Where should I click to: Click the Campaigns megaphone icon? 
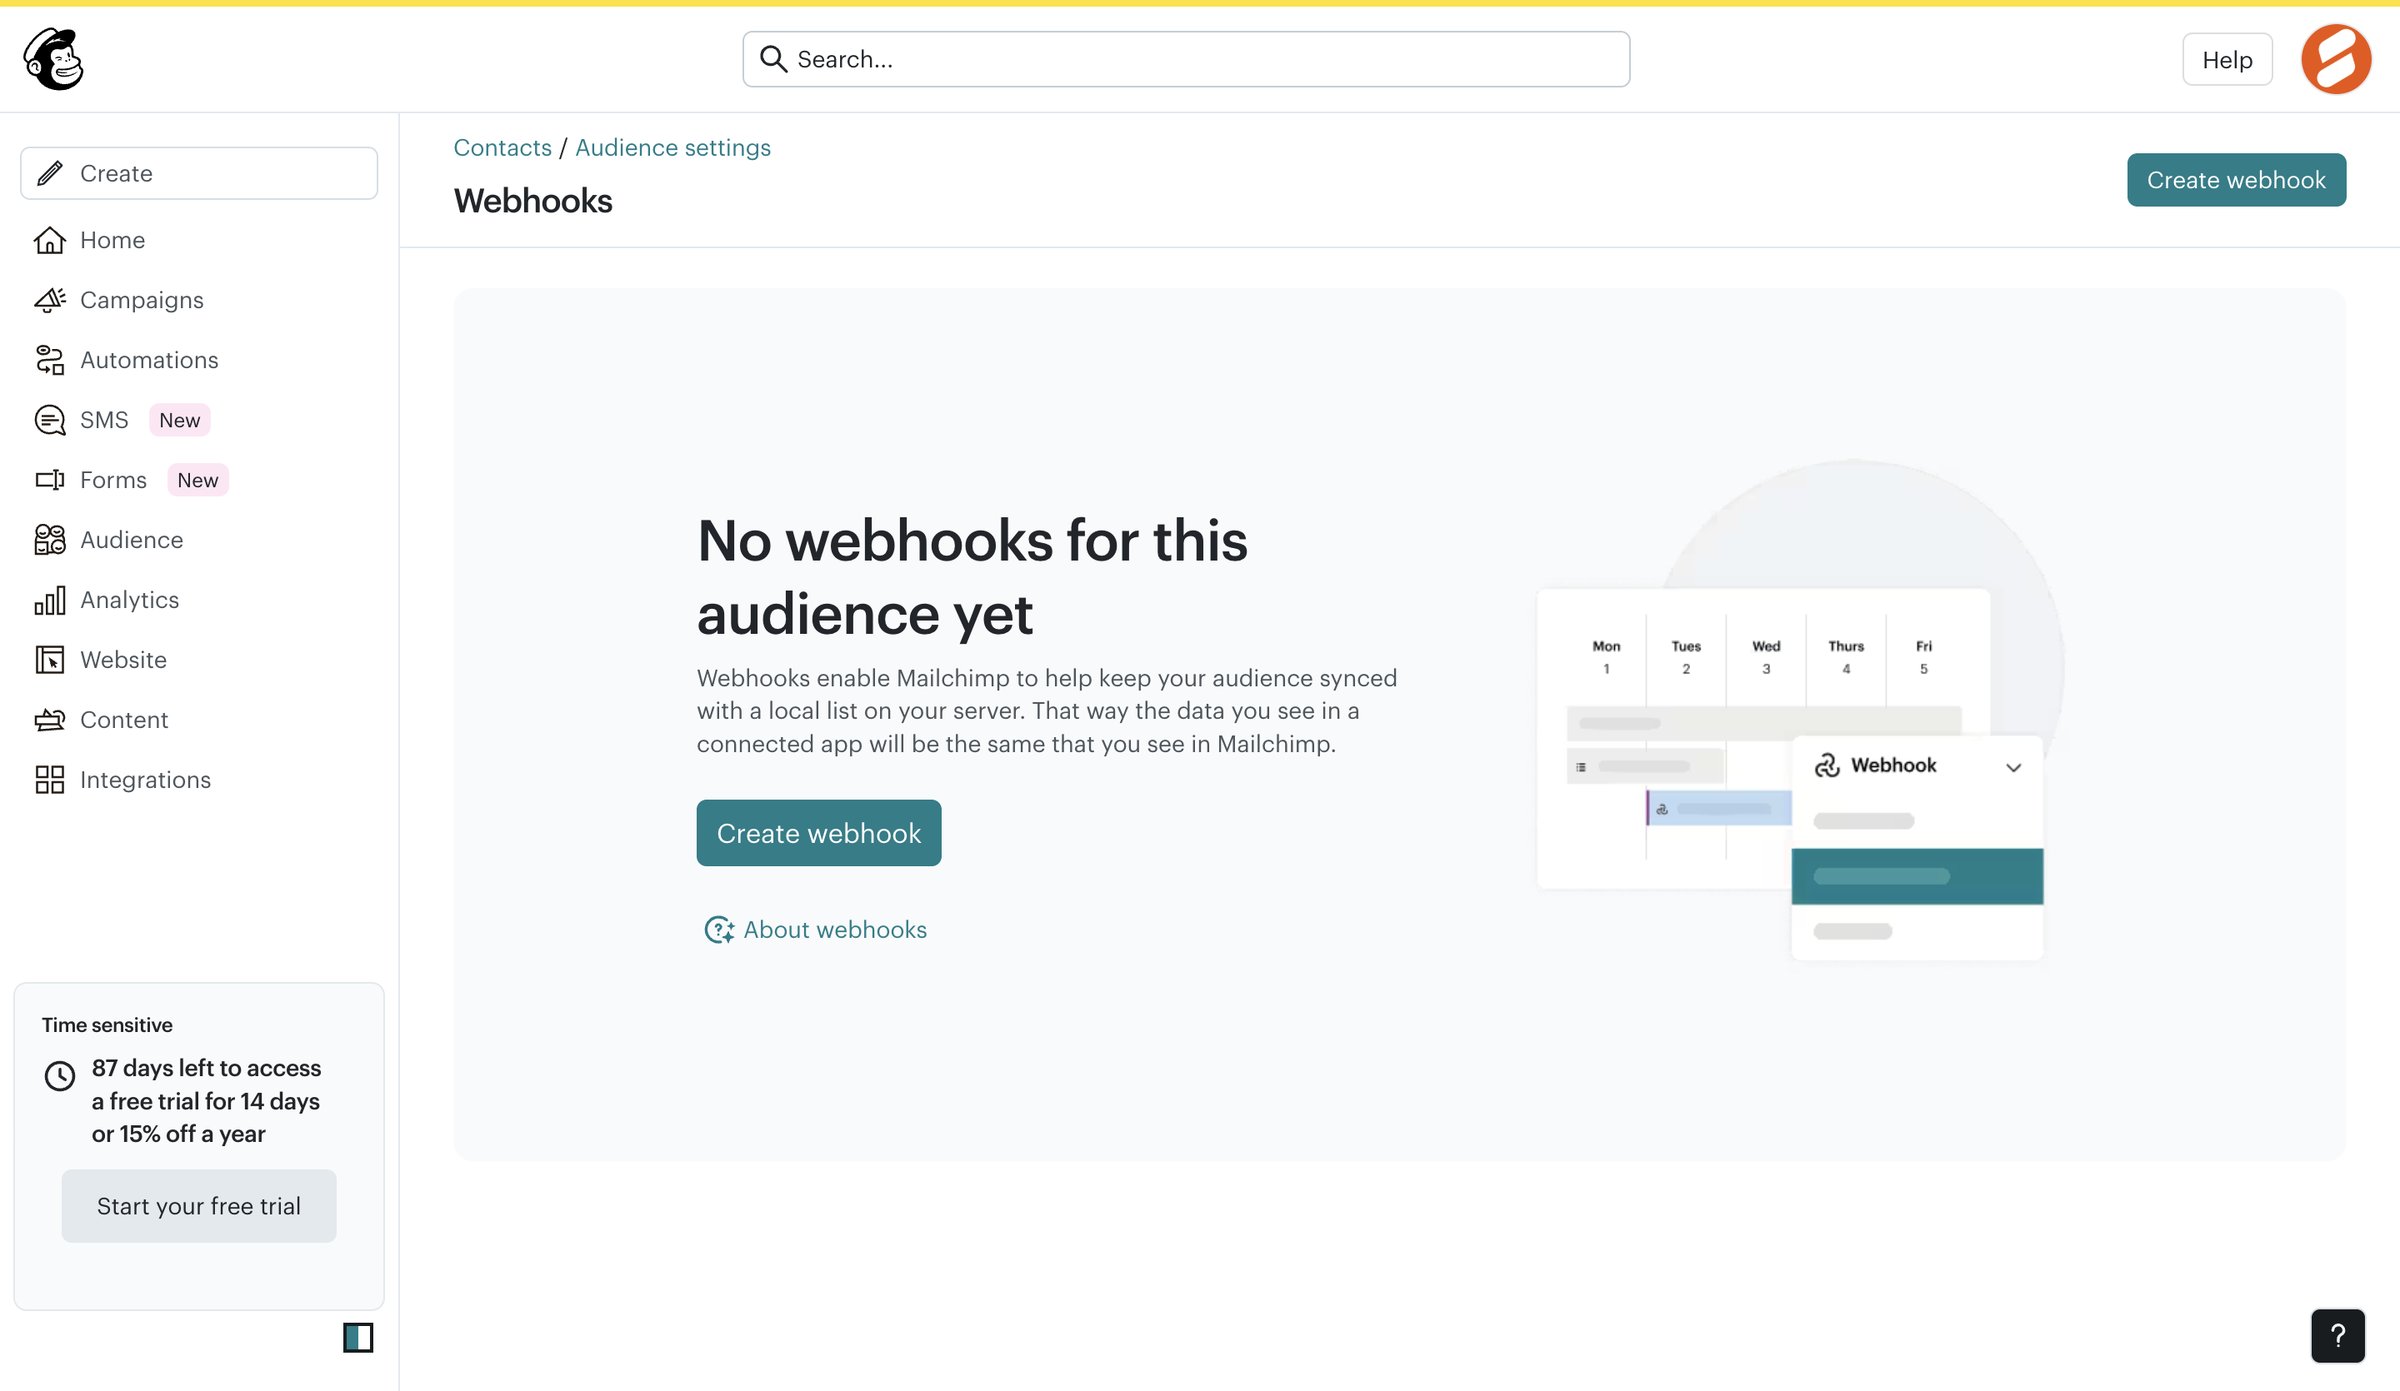tap(50, 300)
